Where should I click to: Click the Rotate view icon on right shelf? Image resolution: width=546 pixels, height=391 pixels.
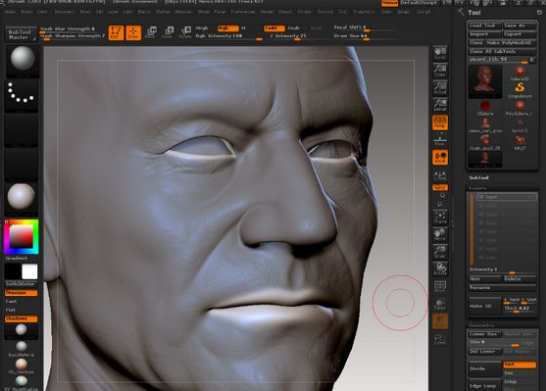(440, 269)
